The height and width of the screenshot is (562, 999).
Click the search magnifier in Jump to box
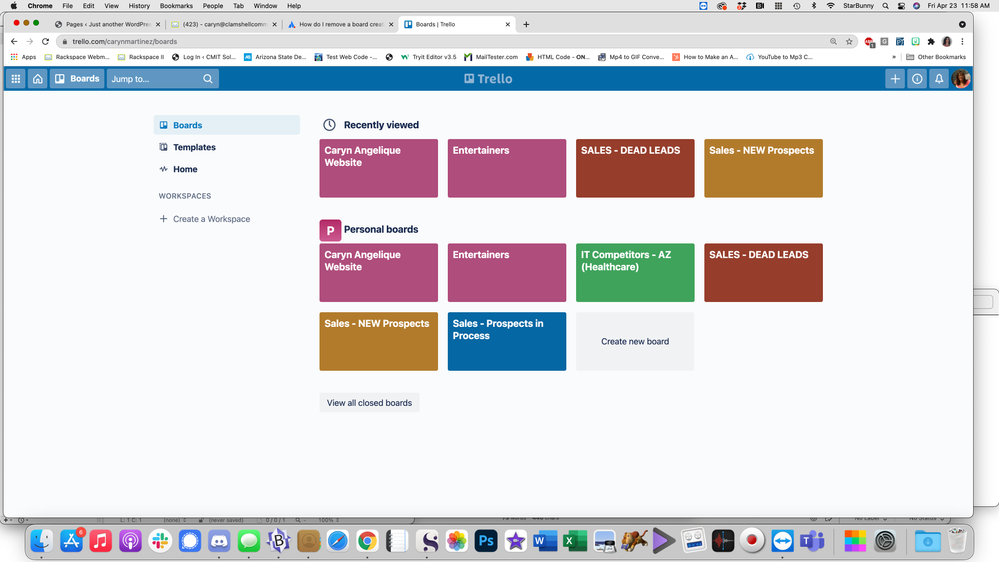pos(208,79)
